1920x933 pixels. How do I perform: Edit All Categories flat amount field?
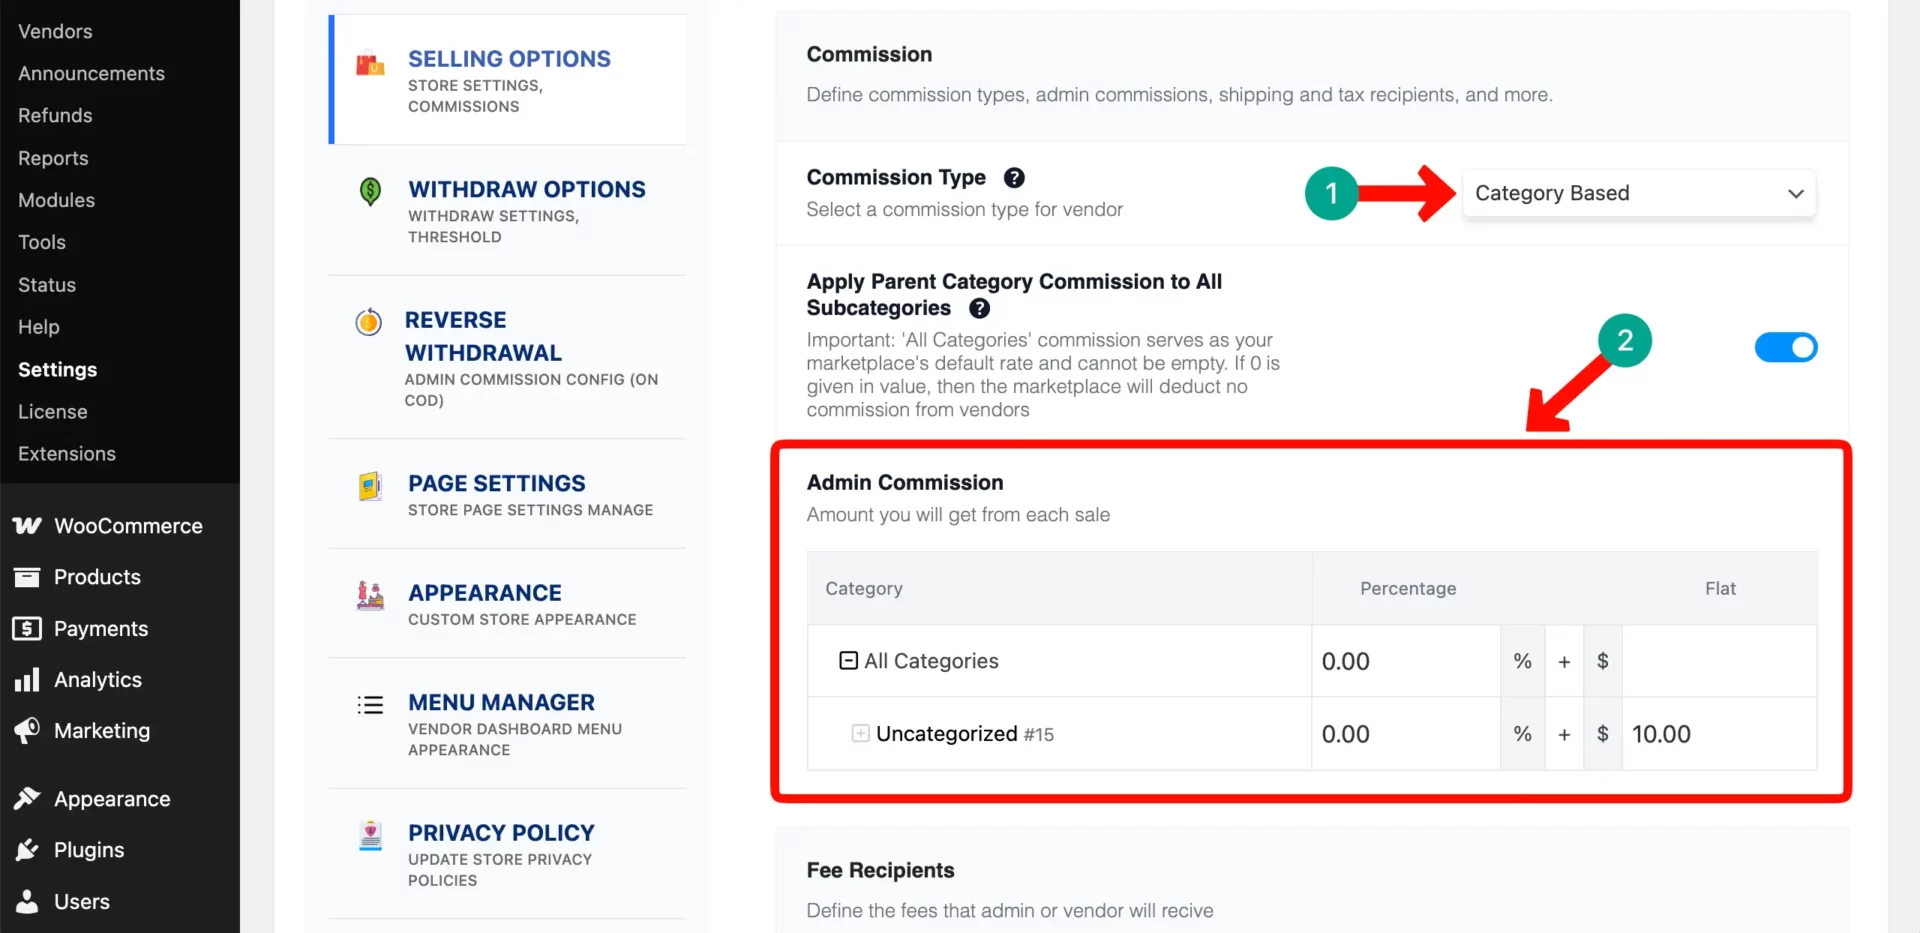click(1719, 661)
